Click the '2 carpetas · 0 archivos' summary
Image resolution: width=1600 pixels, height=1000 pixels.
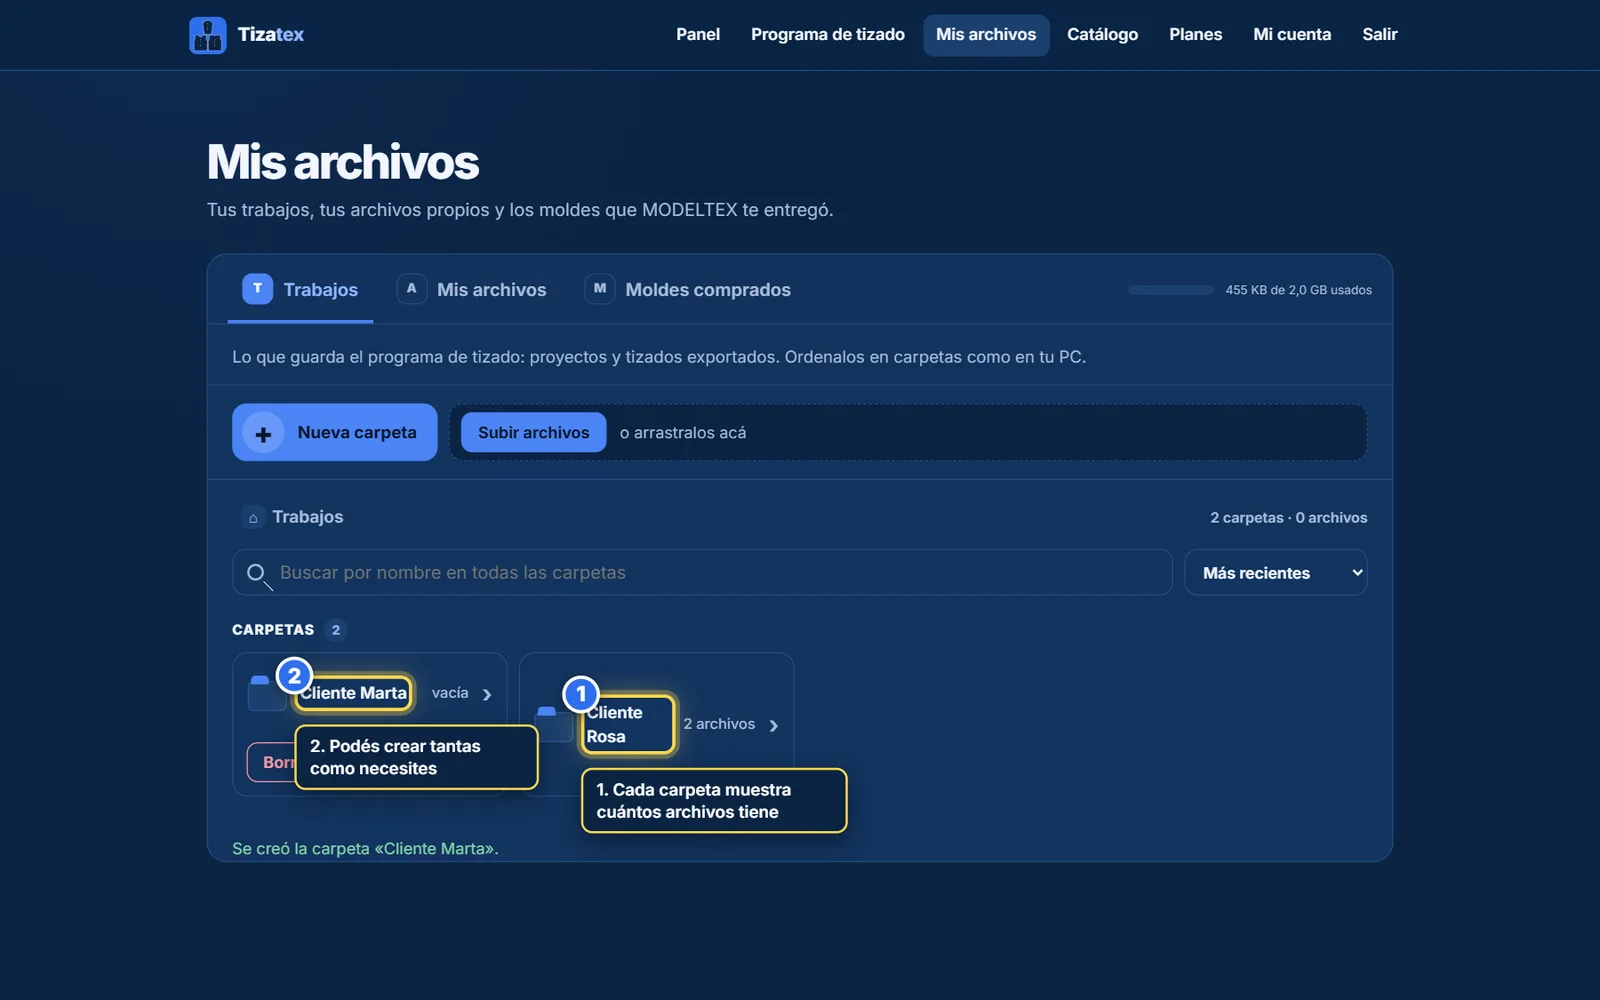point(1288,518)
